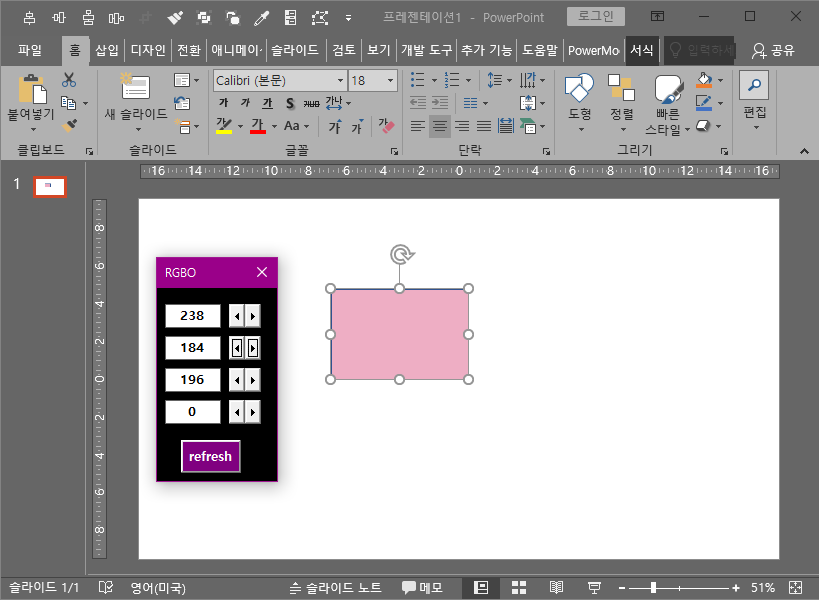This screenshot has height=601, width=819.
Task: Apply text shadow with the S icon
Action: [290, 103]
